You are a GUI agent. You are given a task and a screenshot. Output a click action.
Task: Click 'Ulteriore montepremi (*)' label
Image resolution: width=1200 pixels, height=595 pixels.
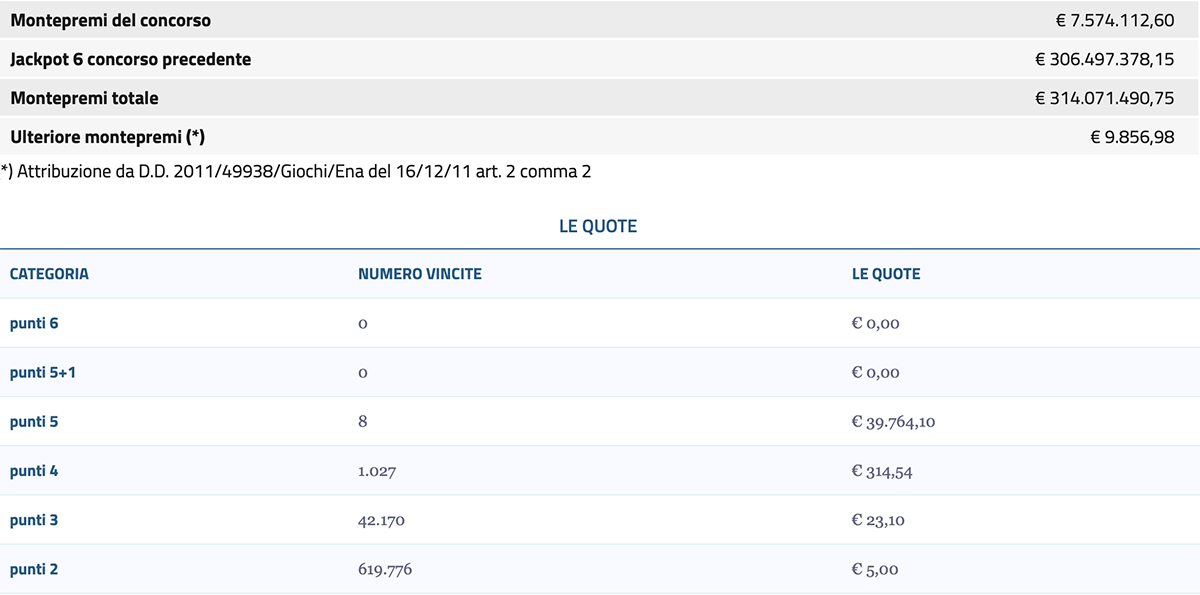point(107,137)
